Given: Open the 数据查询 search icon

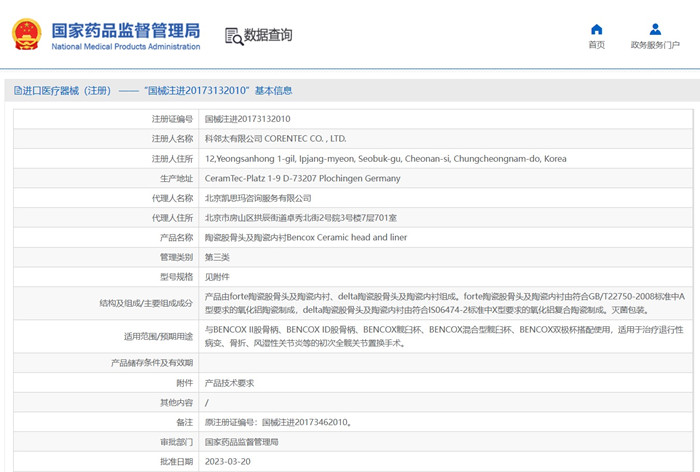Looking at the screenshot, I should click(234, 36).
